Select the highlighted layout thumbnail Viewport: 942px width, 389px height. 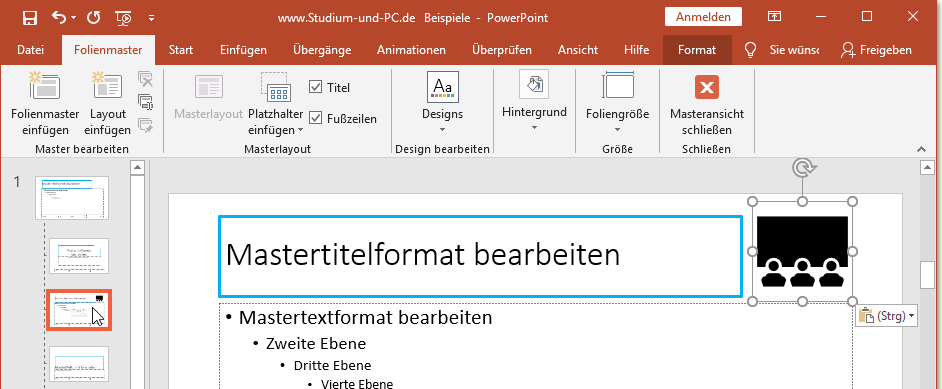(x=79, y=310)
